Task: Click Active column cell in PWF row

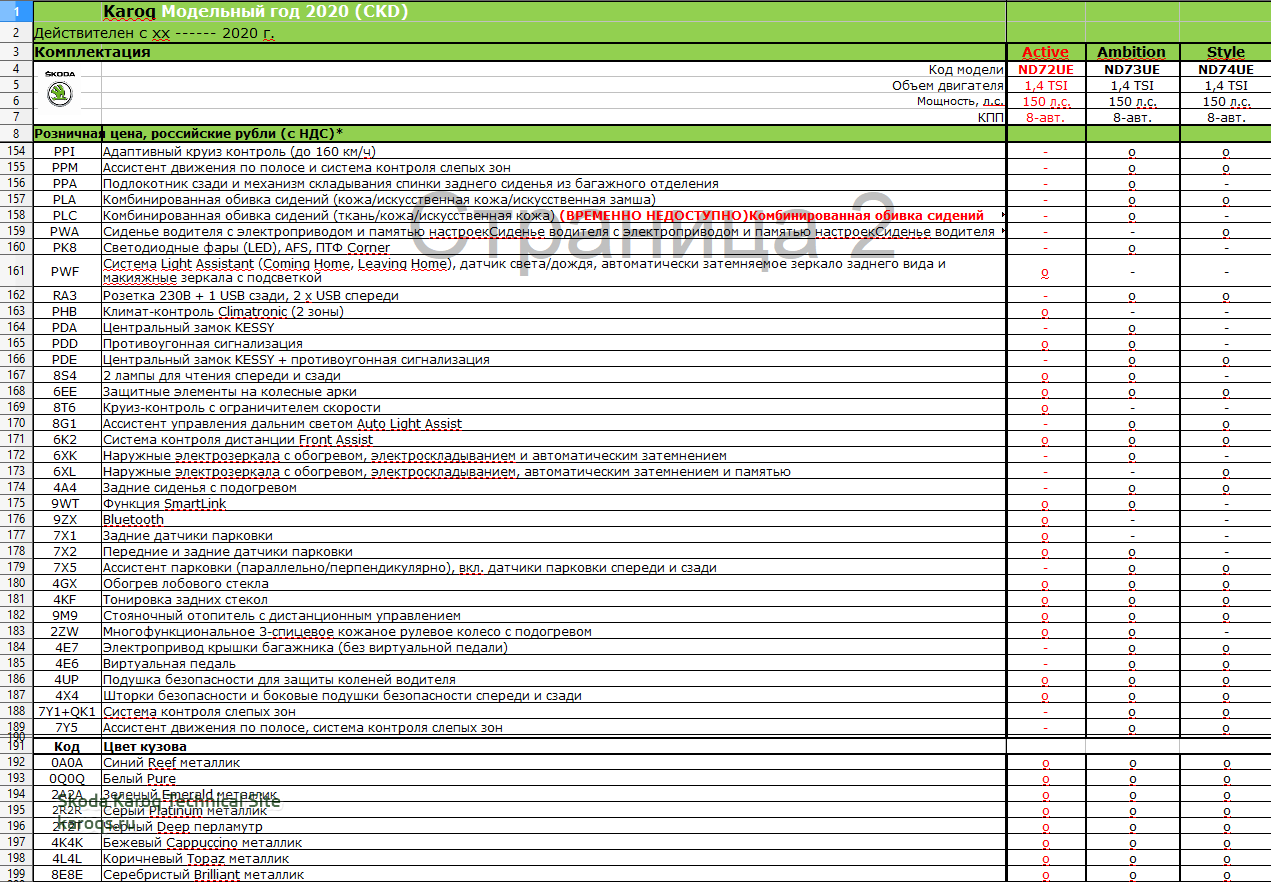Action: [x=1045, y=271]
